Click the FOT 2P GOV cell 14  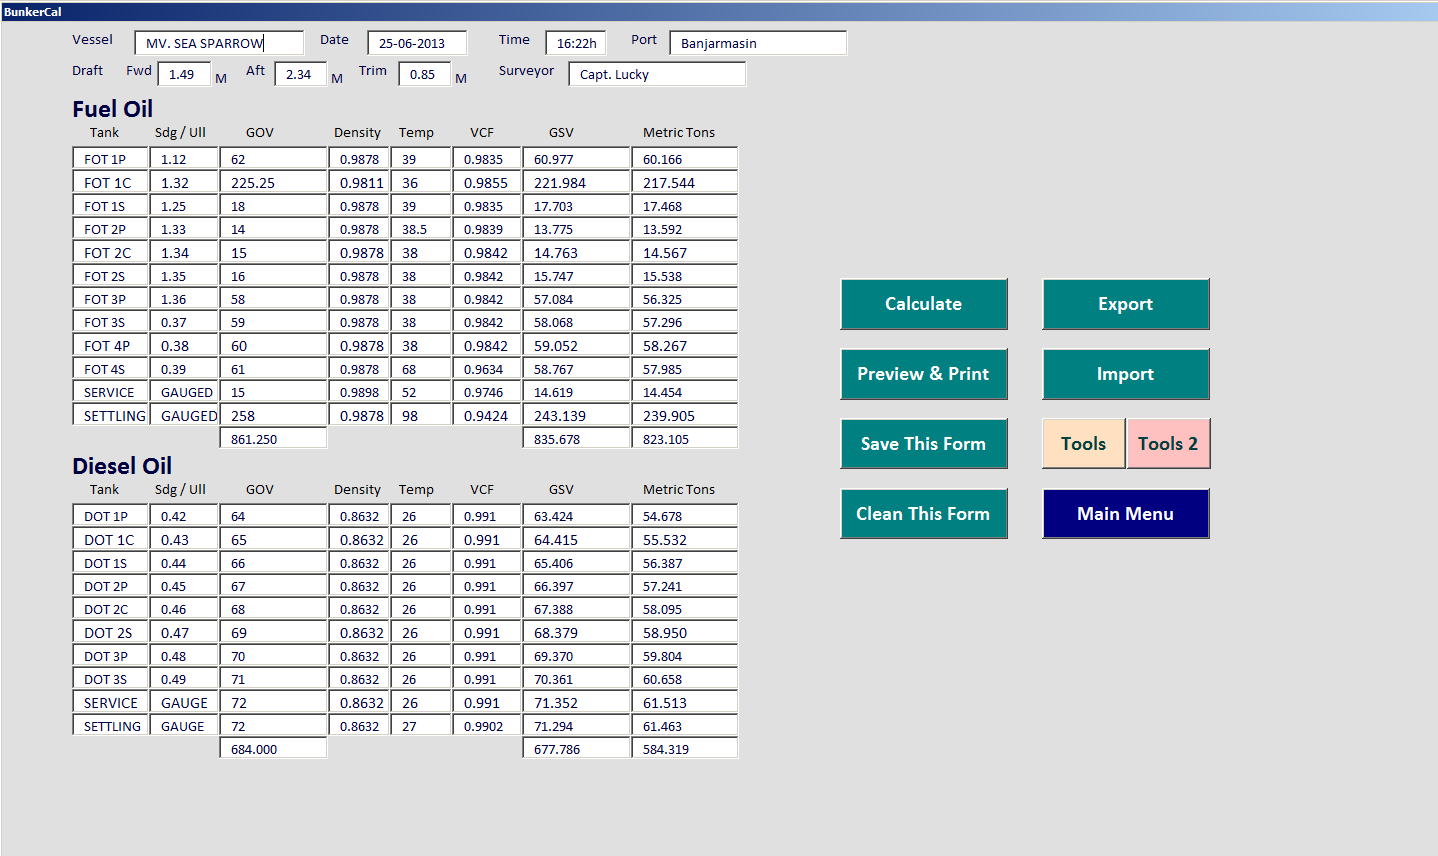tap(274, 229)
